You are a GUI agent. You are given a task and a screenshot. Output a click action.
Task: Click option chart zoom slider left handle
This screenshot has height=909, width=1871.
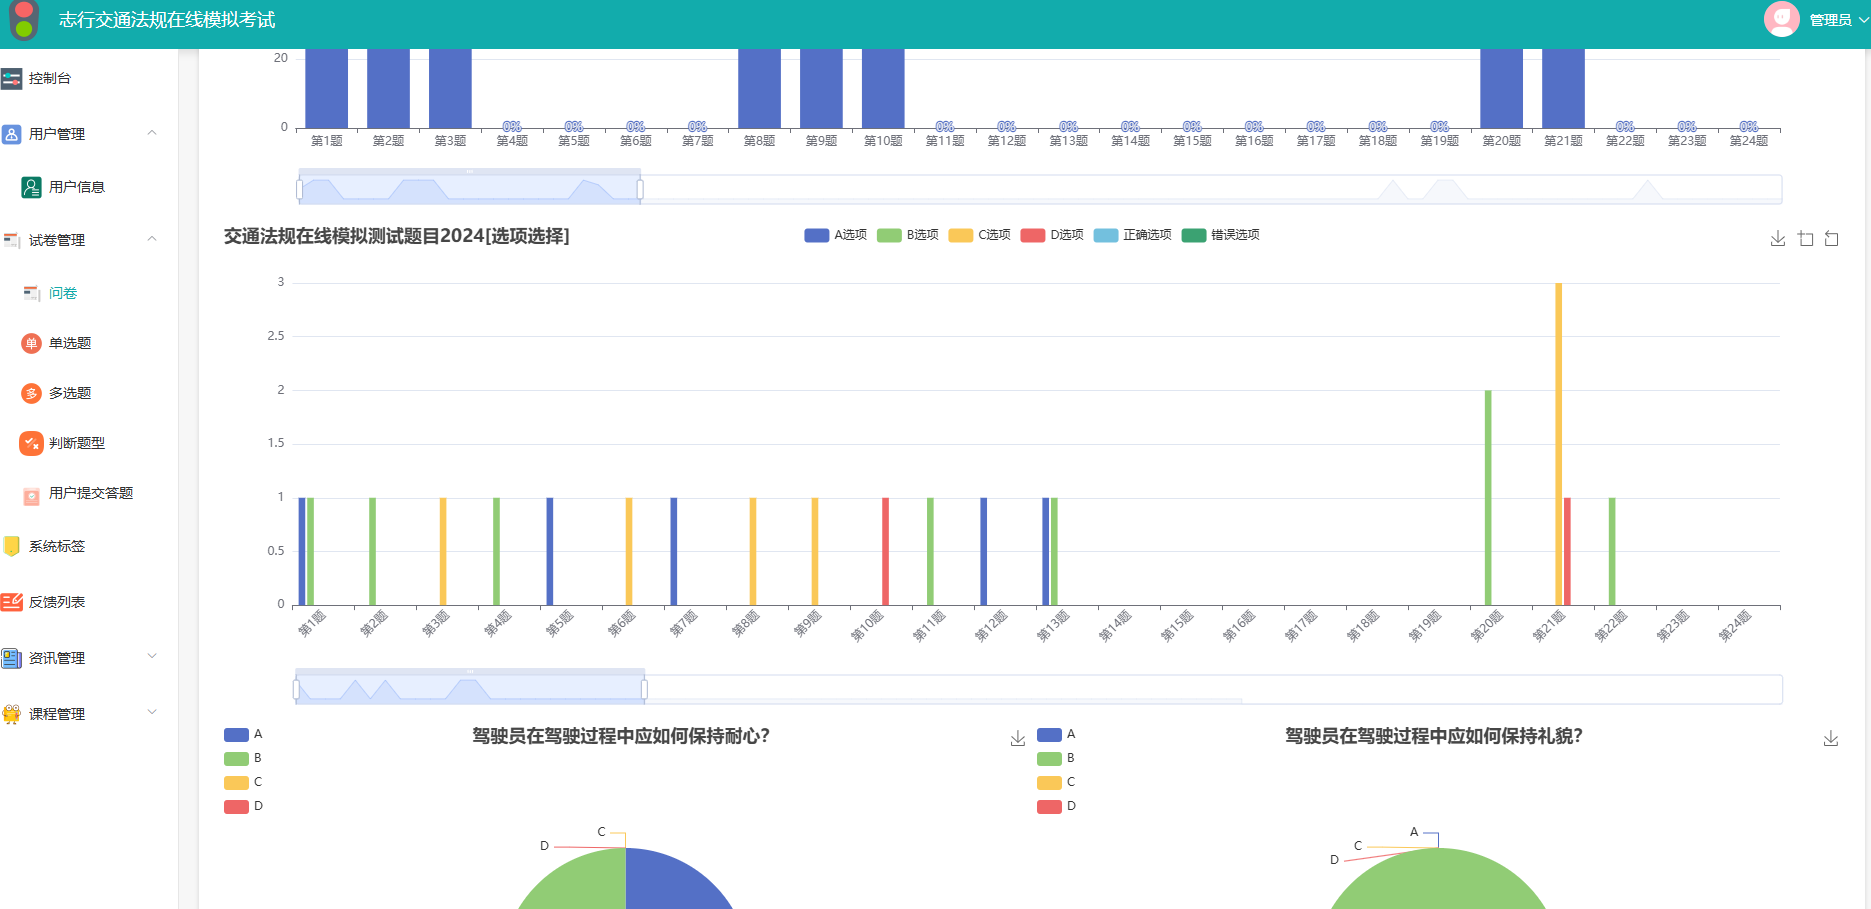tap(296, 689)
